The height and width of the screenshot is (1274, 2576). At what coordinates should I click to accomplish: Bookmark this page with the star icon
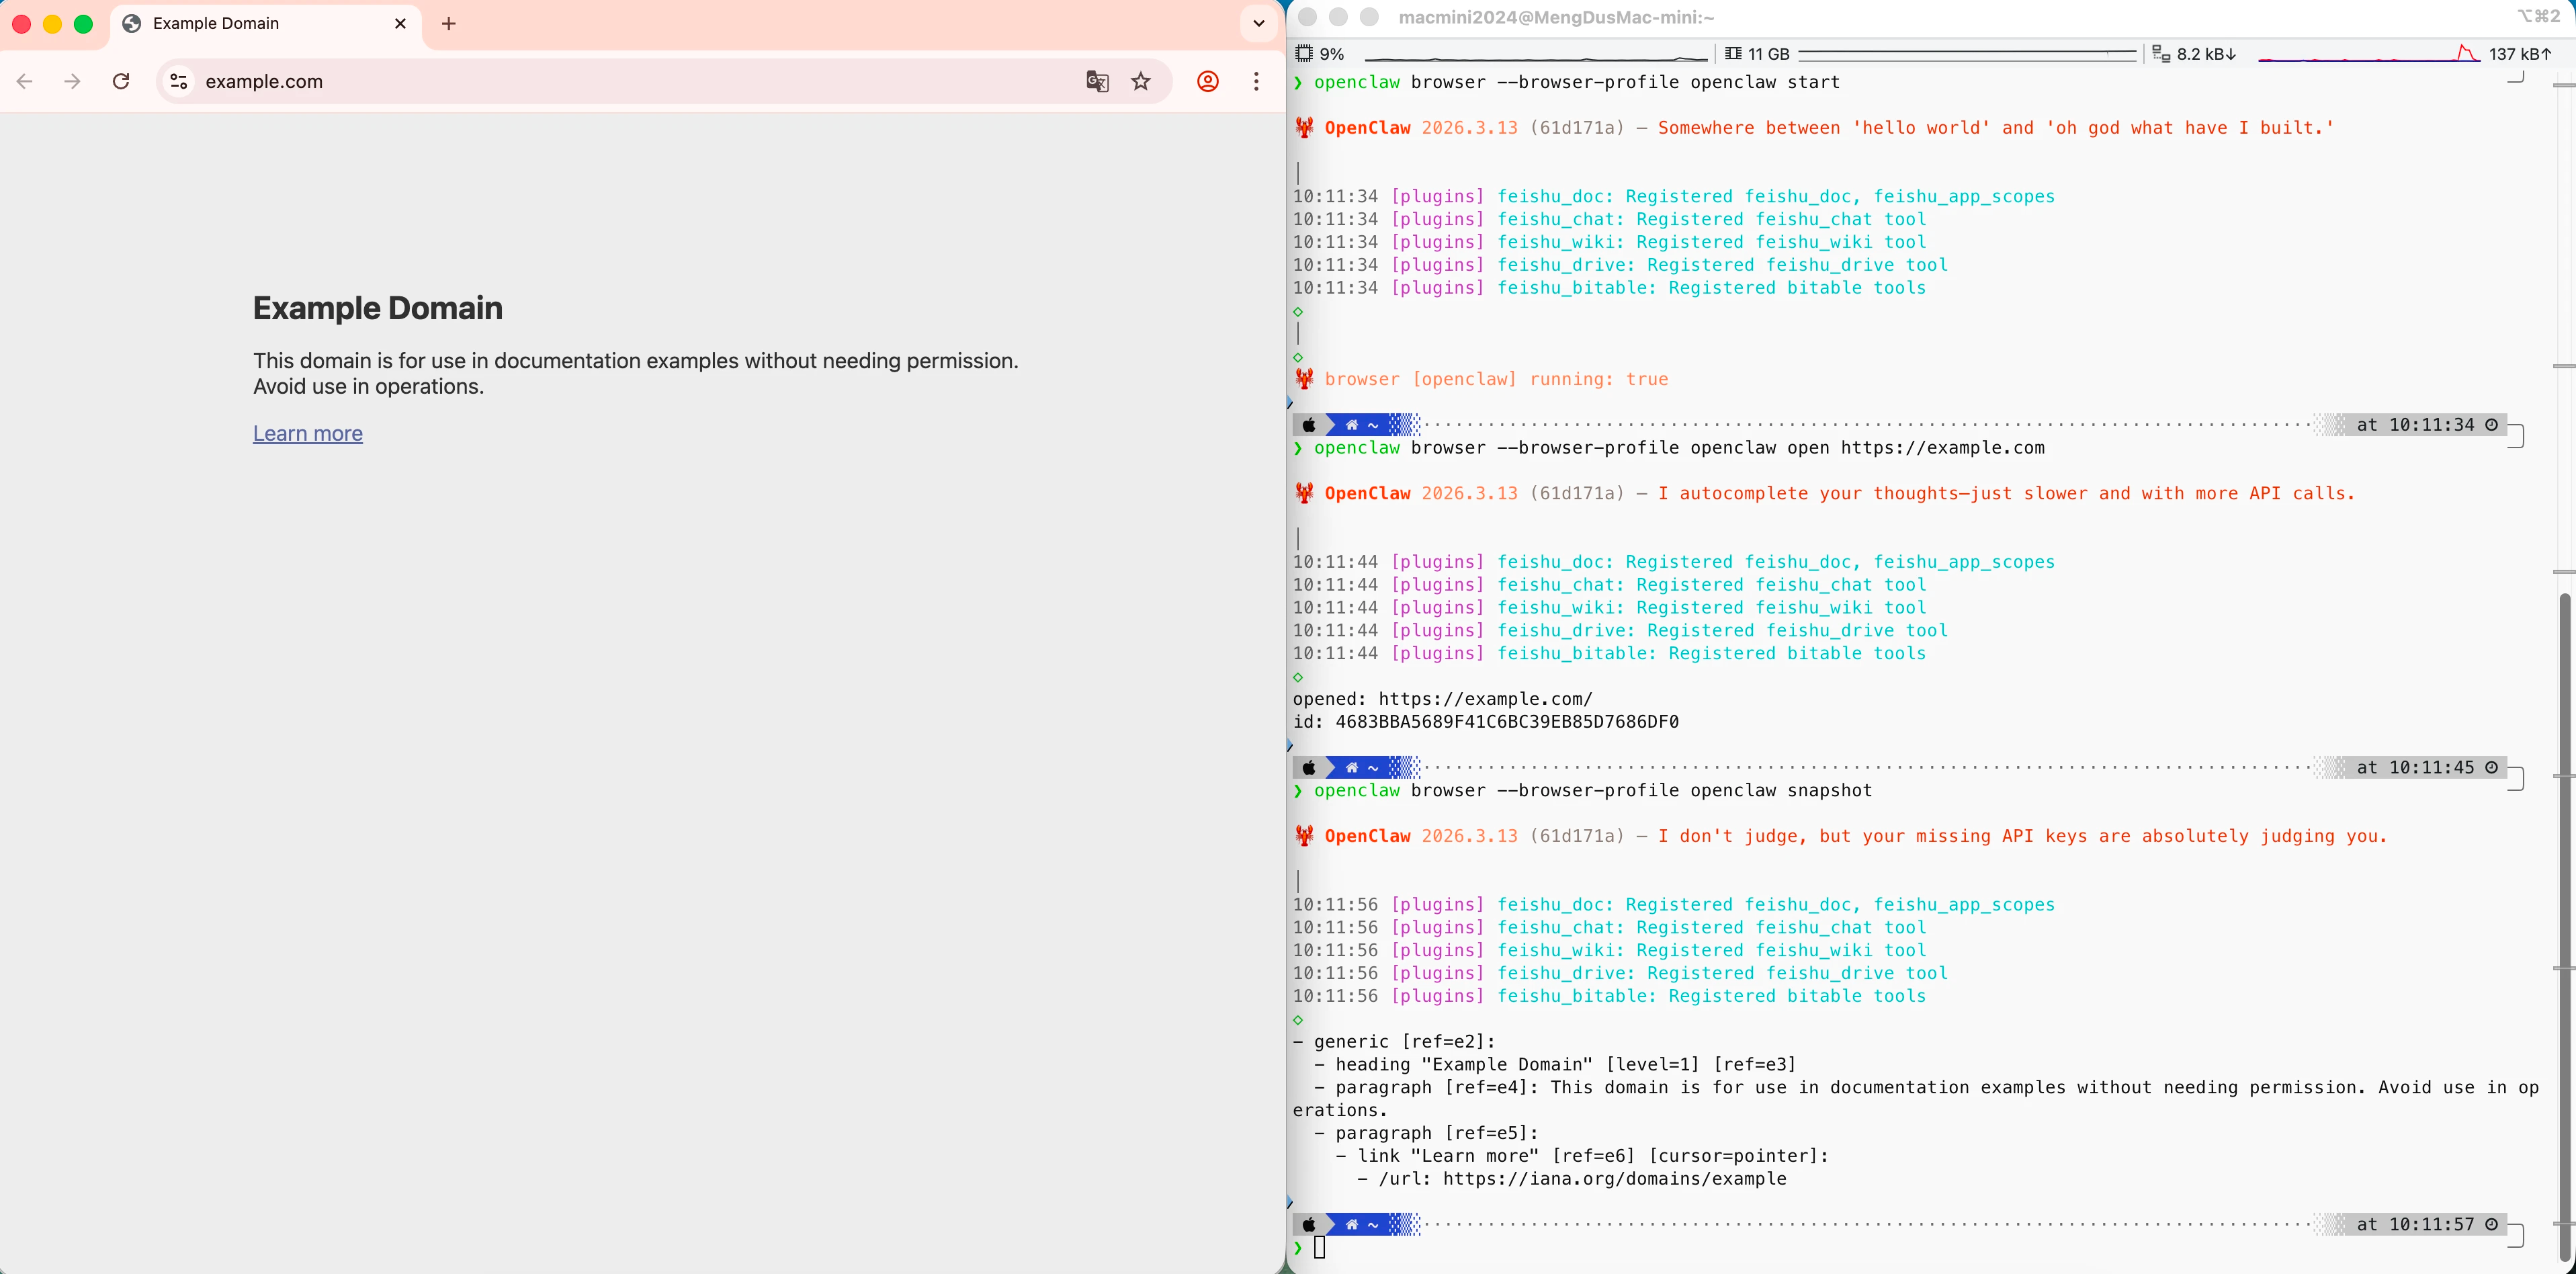point(1141,82)
